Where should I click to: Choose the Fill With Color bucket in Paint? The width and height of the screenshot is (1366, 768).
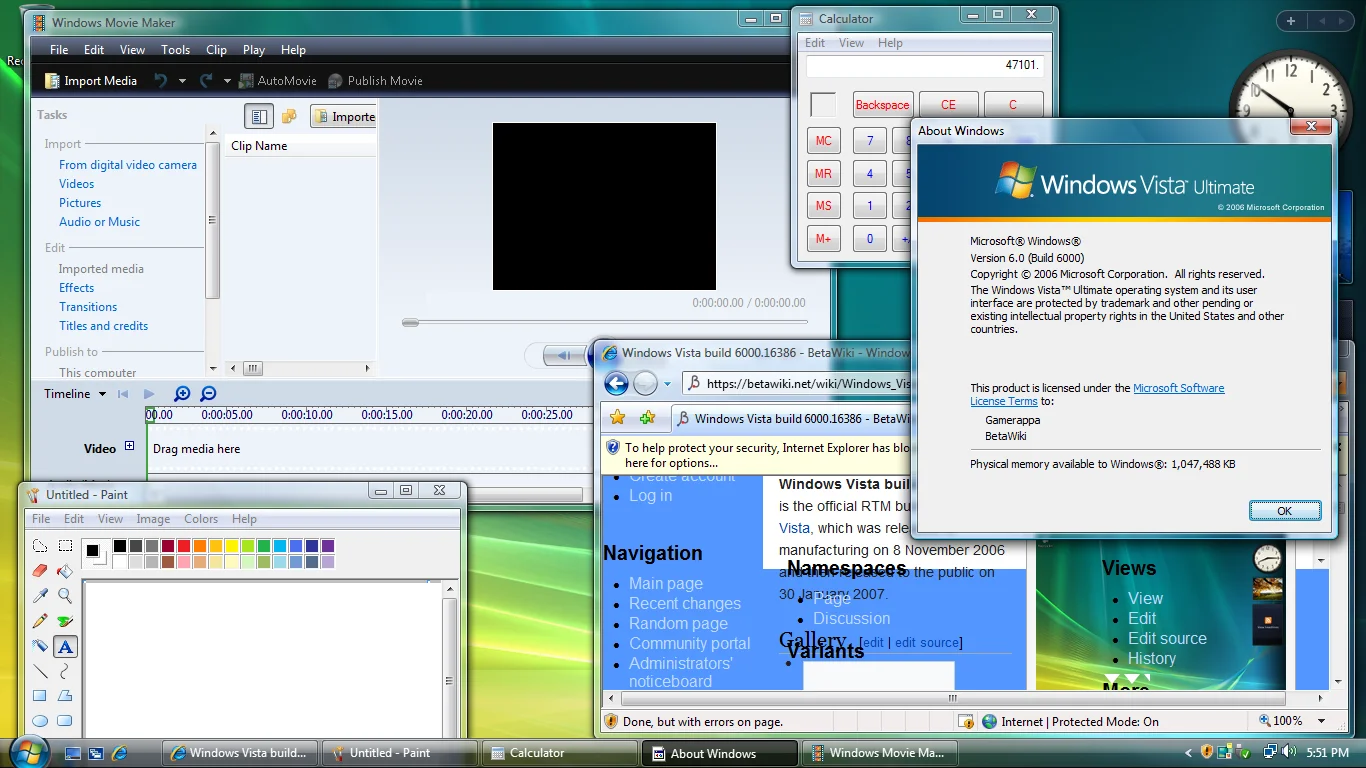coord(65,571)
